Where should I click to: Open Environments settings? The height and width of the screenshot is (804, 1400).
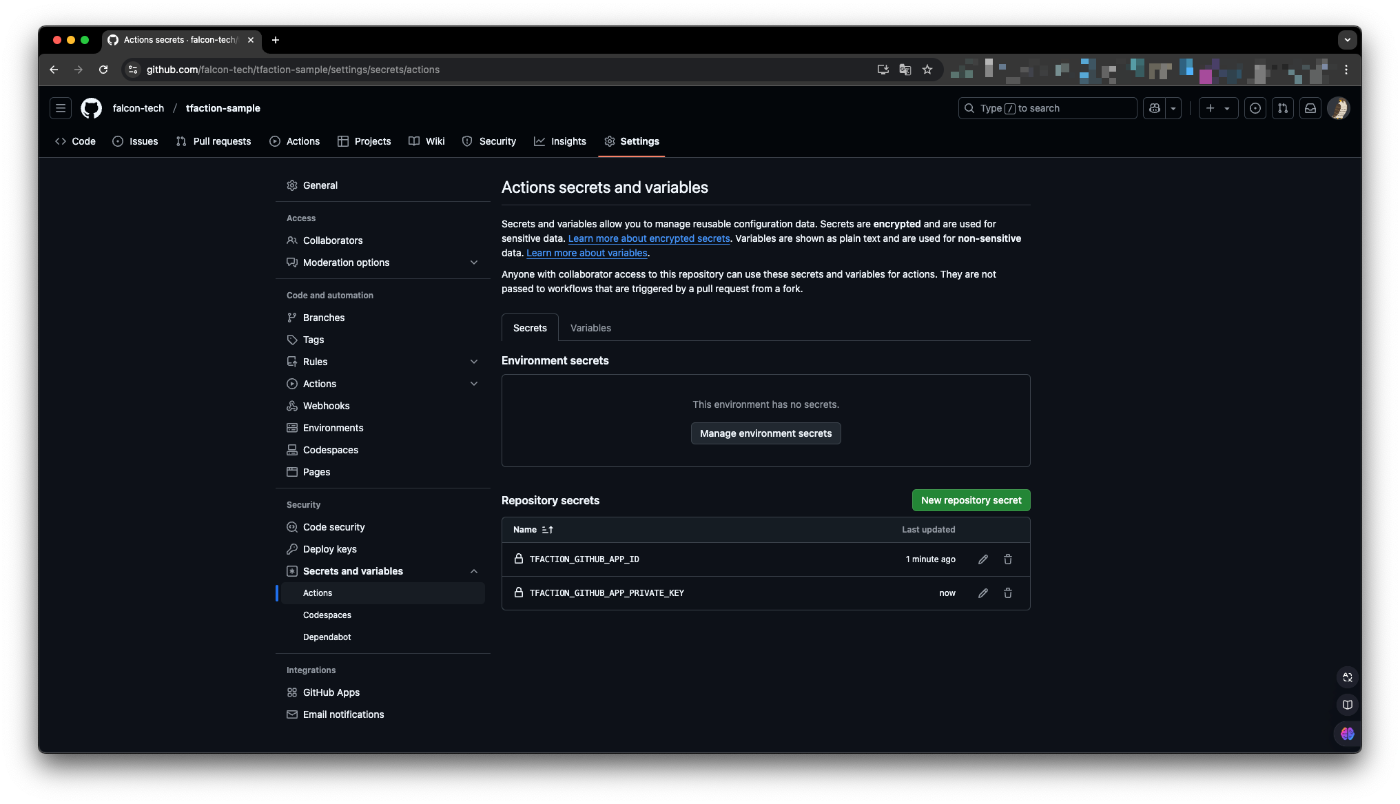381,427
